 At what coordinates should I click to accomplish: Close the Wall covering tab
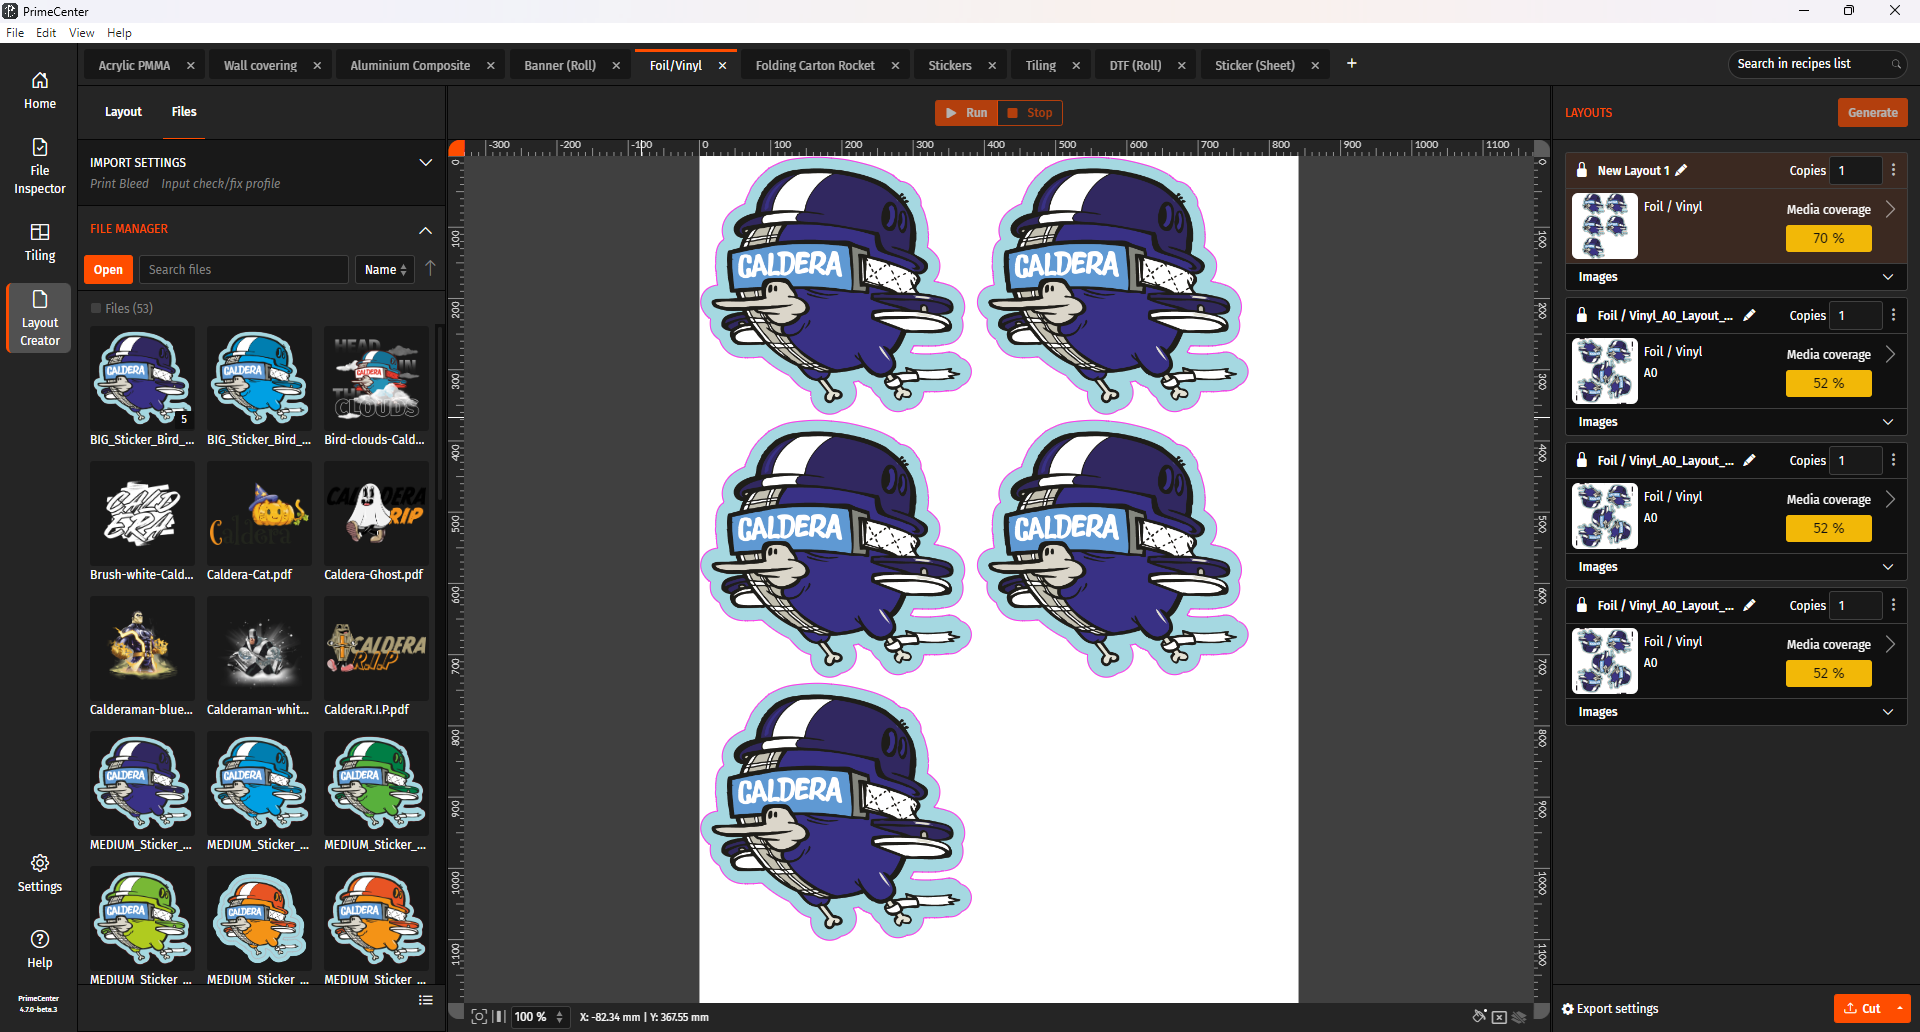pos(317,65)
